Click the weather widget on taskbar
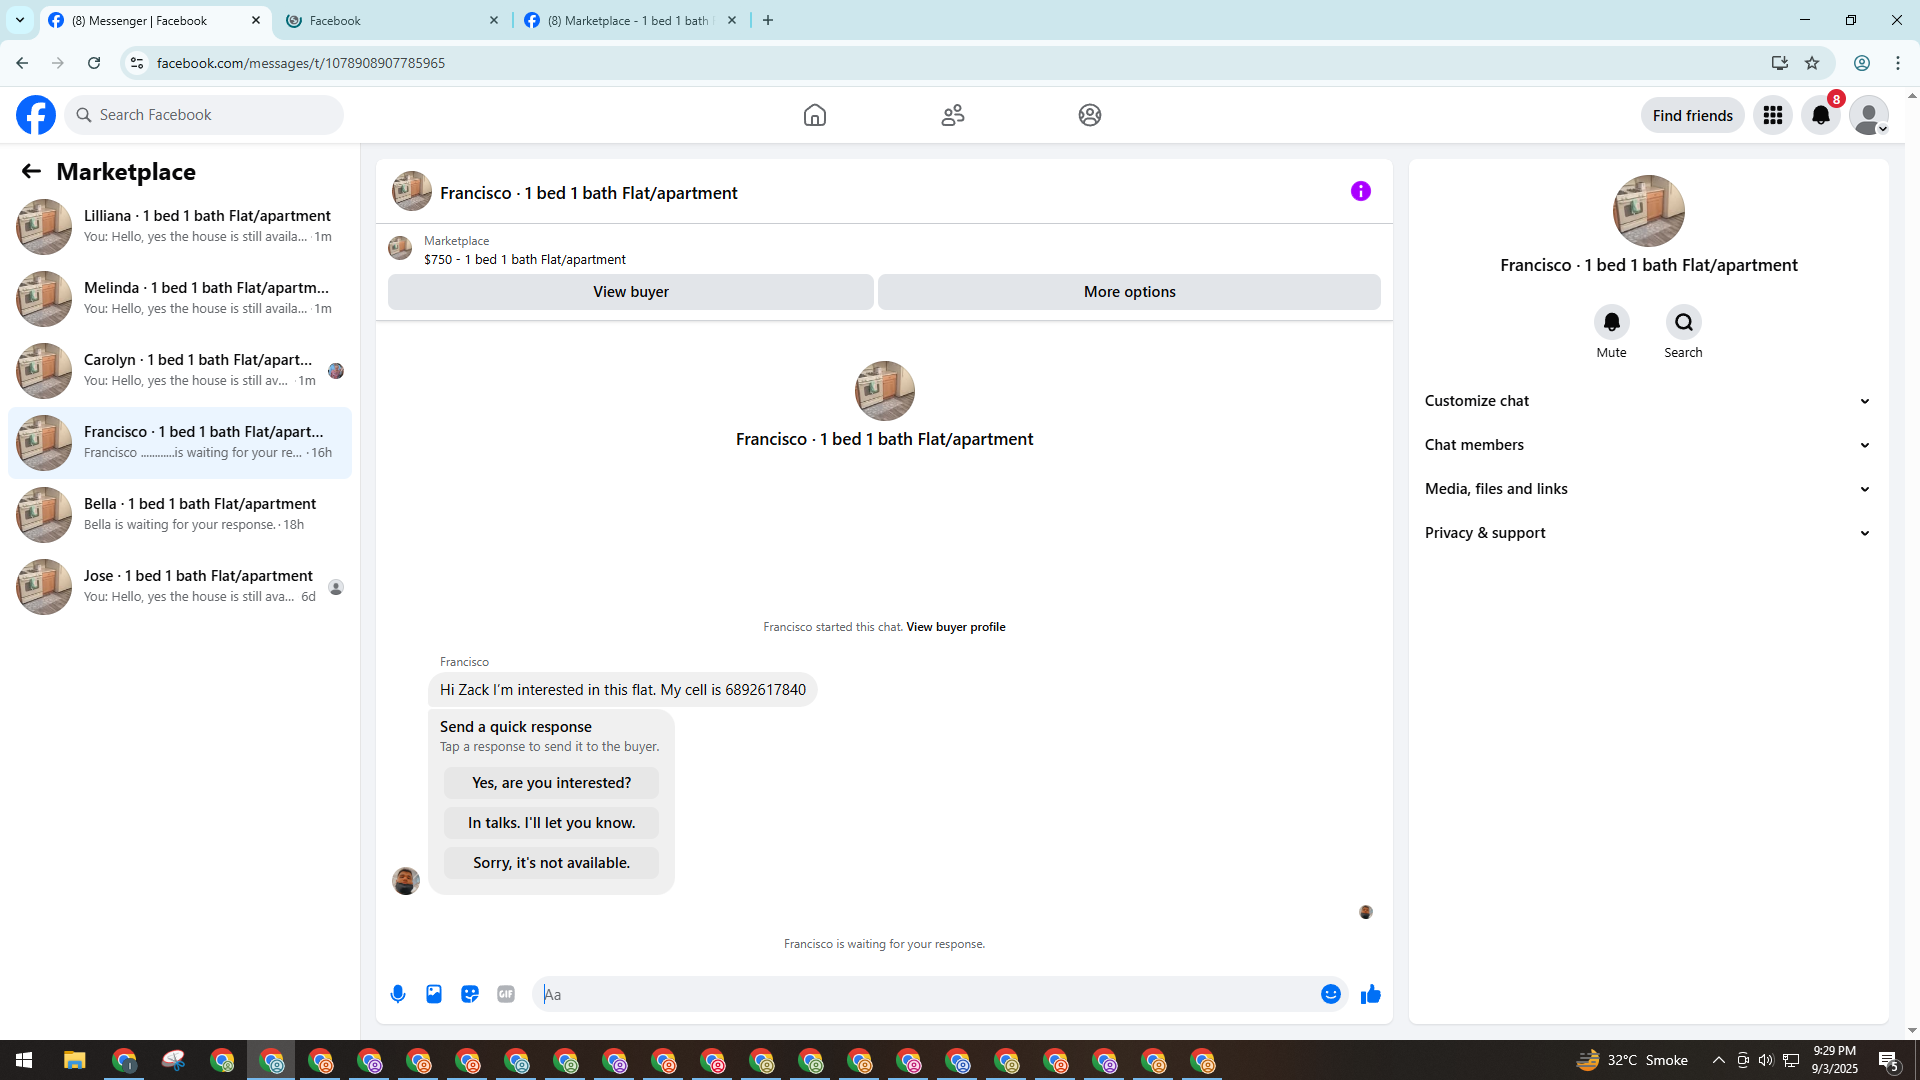This screenshot has width=1920, height=1080. [x=1632, y=1060]
